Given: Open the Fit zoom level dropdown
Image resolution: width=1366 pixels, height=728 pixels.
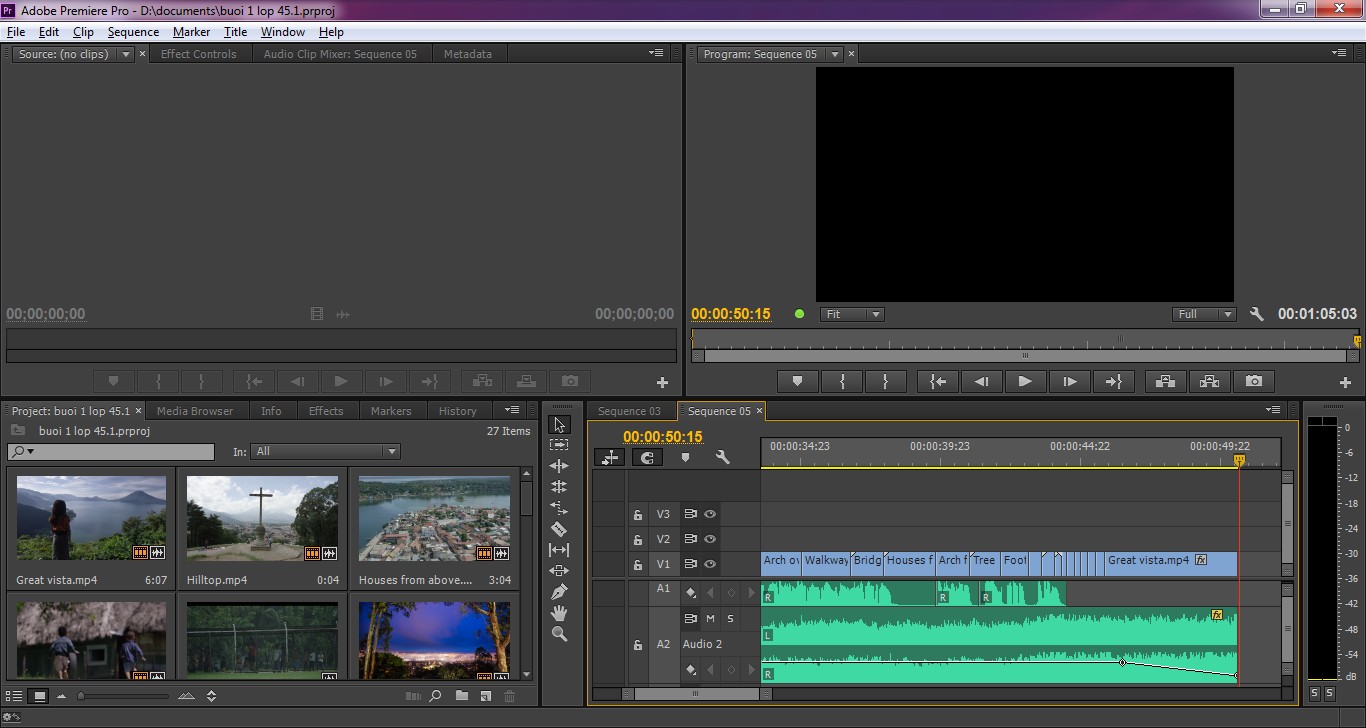Looking at the screenshot, I should (852, 314).
